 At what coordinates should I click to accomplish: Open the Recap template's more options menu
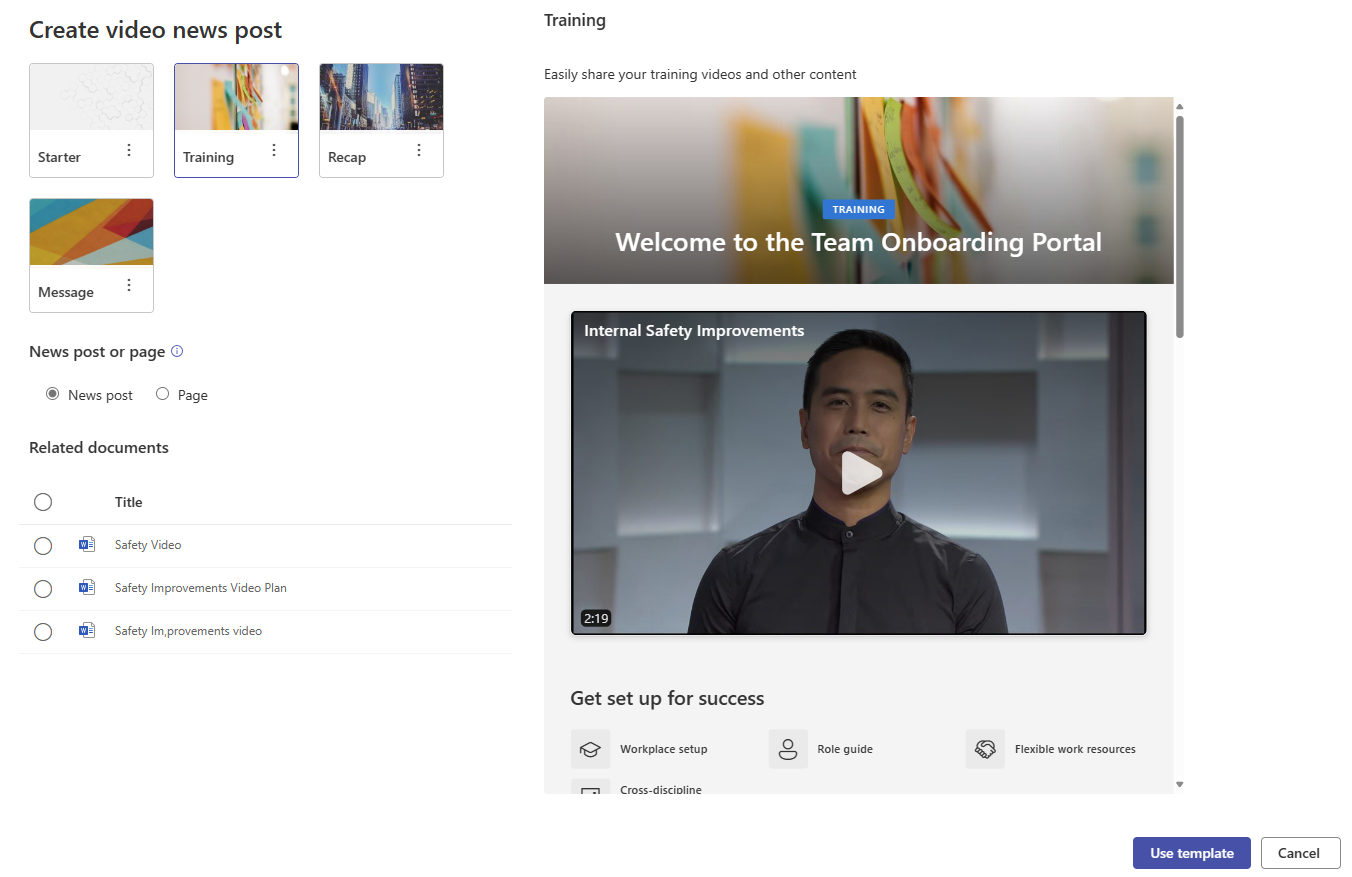coord(419,150)
